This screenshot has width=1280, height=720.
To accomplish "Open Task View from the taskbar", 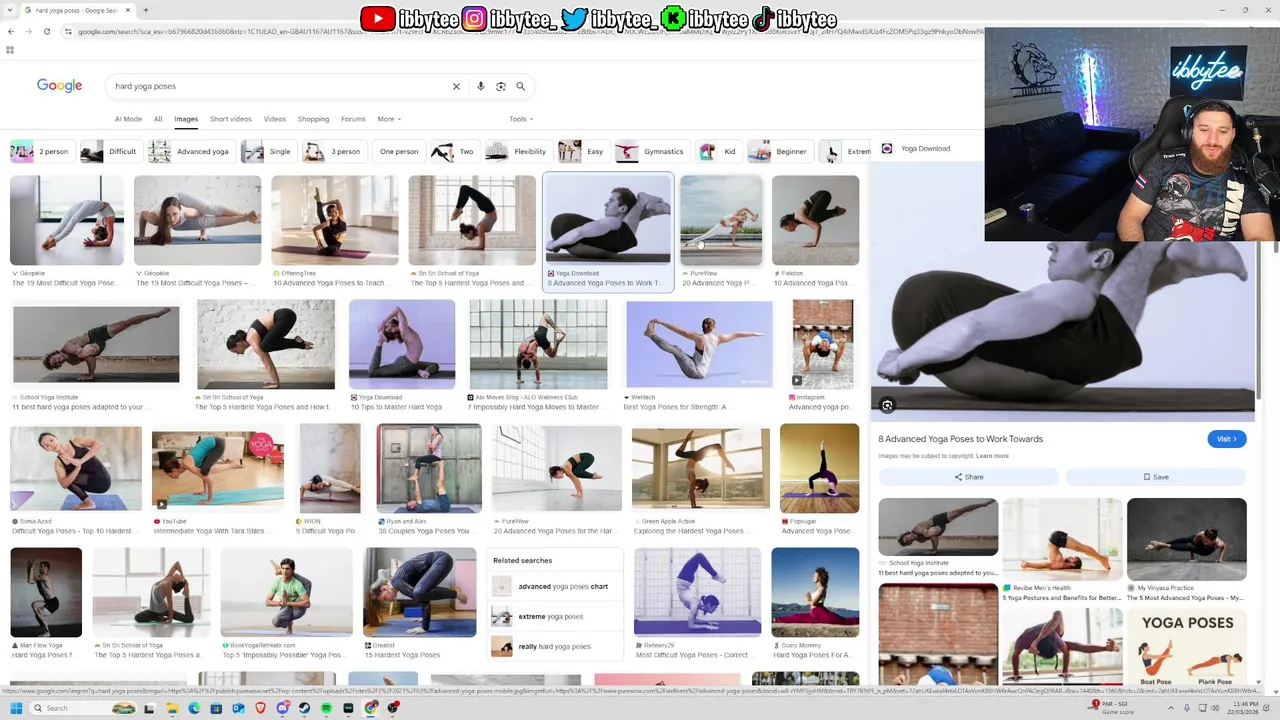I will pyautogui.click(x=149, y=708).
